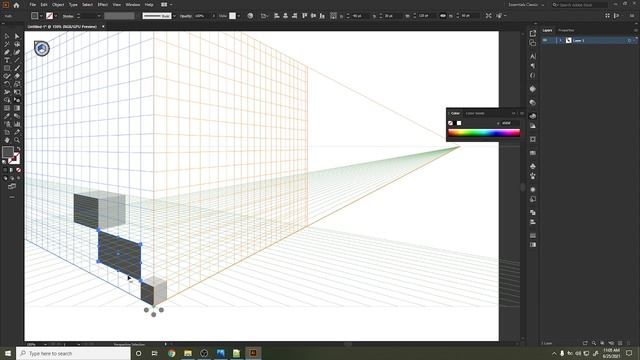The width and height of the screenshot is (640, 360).
Task: Toggle constrain width and height proportions
Action: tap(443, 16)
